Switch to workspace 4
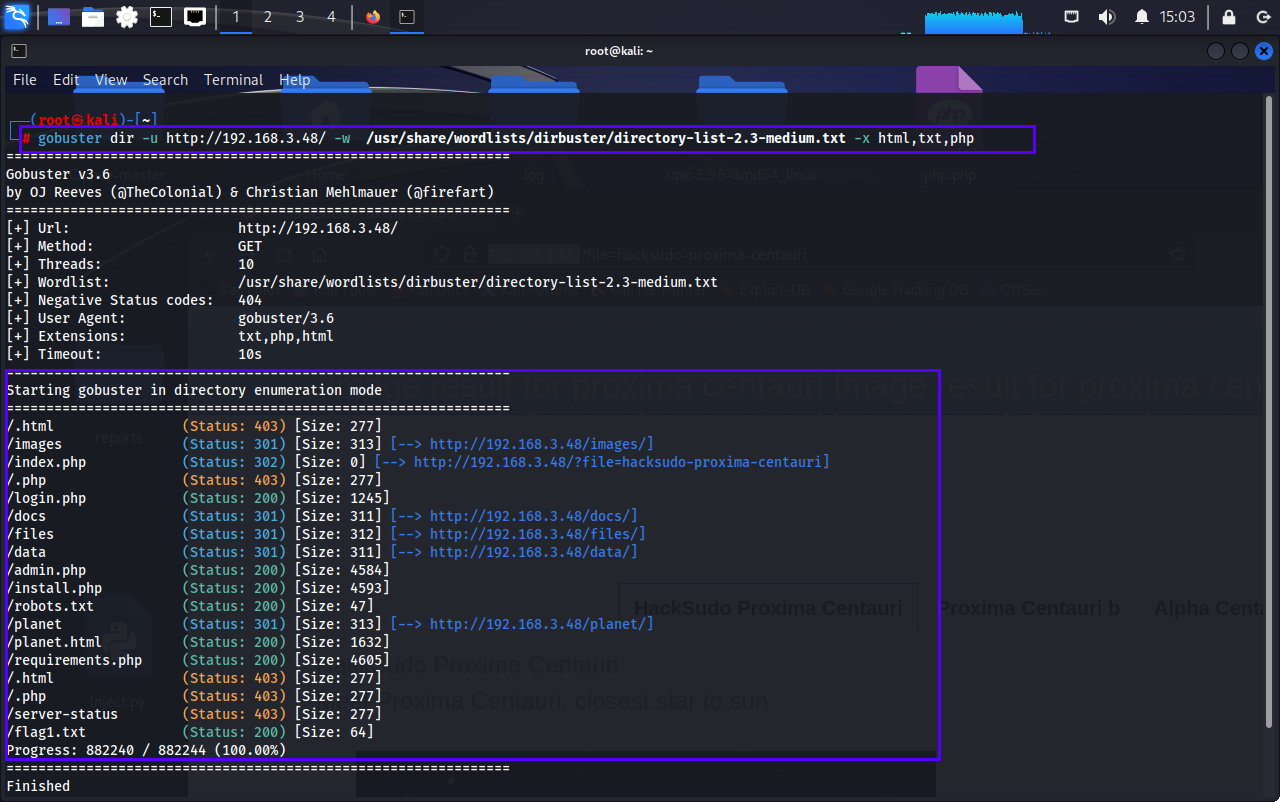1280x802 pixels. pos(332,17)
